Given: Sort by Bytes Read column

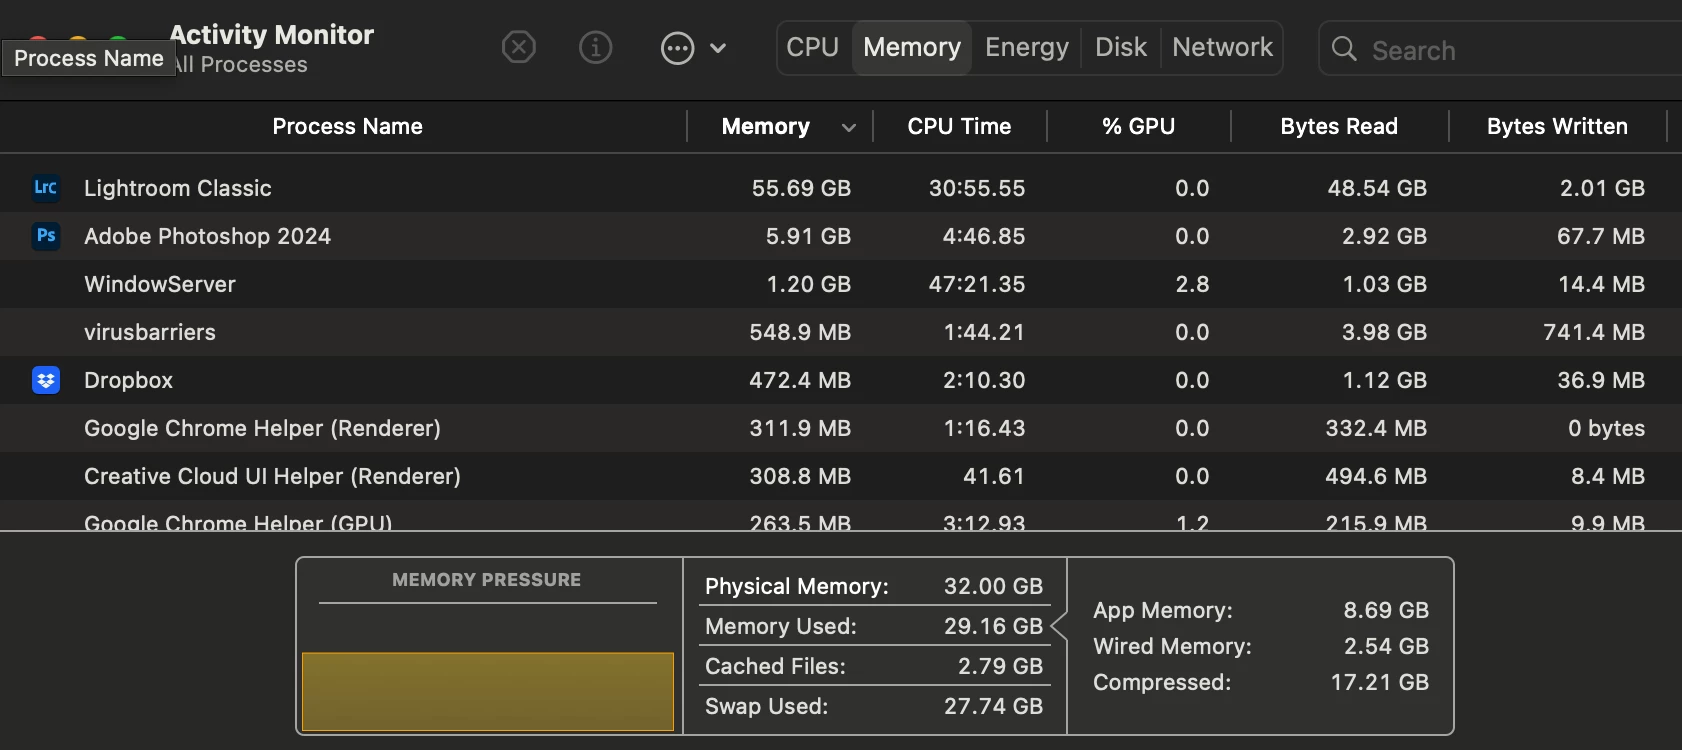Looking at the screenshot, I should (1338, 126).
